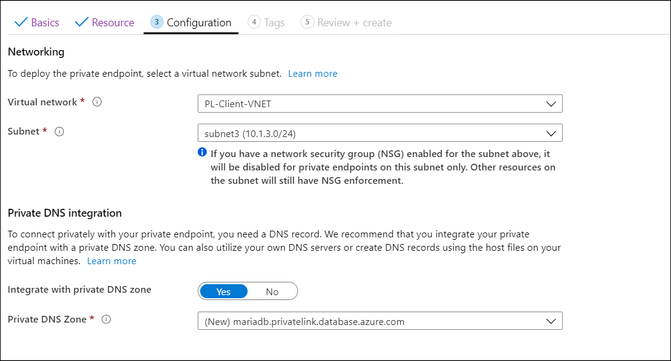671x361 pixels.
Task: Click the Private DNS Zone info icon
Action: pos(106,319)
